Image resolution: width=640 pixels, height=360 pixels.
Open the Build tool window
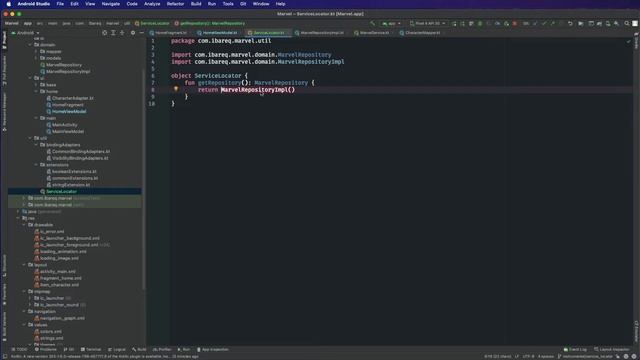[139, 349]
